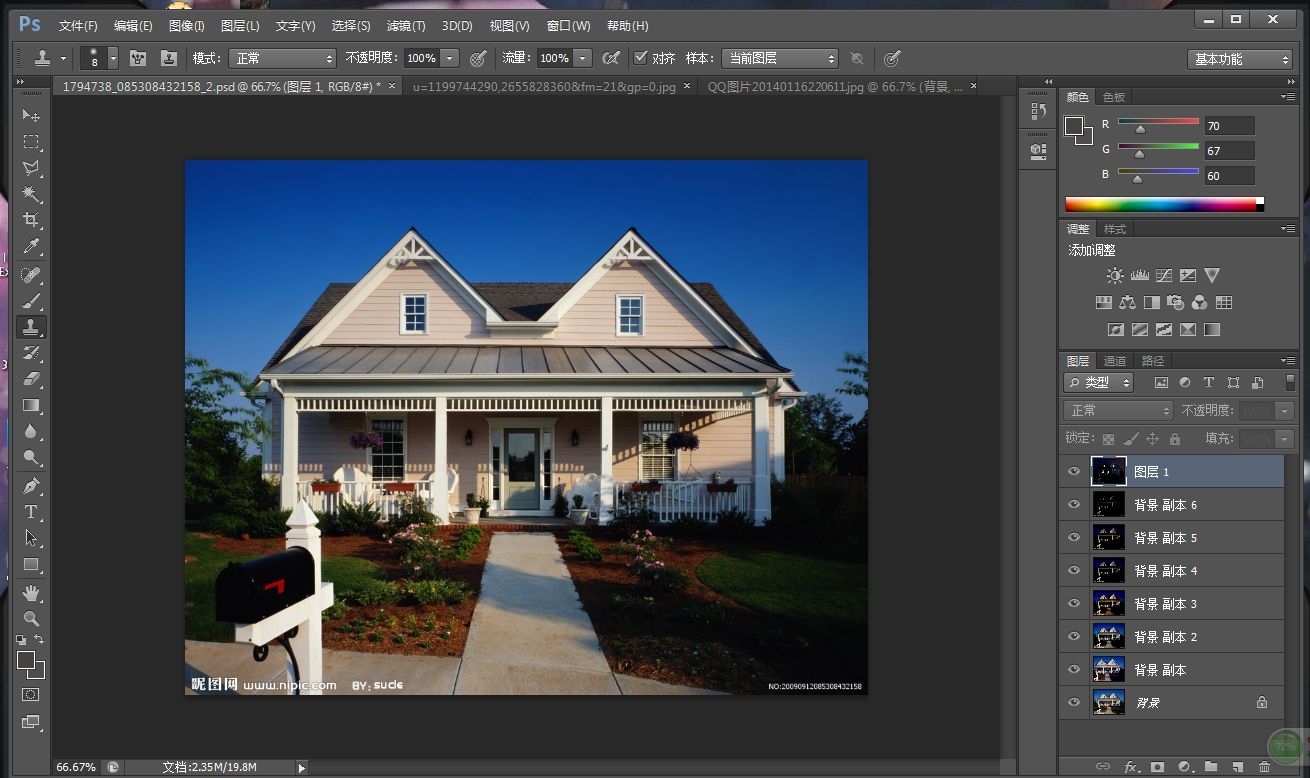Select the Horizontal Type tool
1310x778 pixels.
[31, 512]
